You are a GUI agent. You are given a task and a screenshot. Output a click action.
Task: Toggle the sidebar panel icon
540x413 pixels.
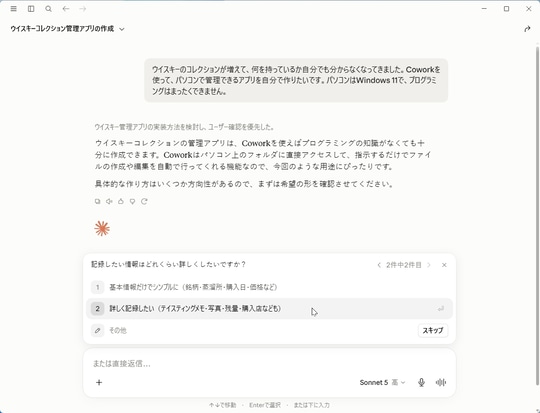(x=31, y=9)
